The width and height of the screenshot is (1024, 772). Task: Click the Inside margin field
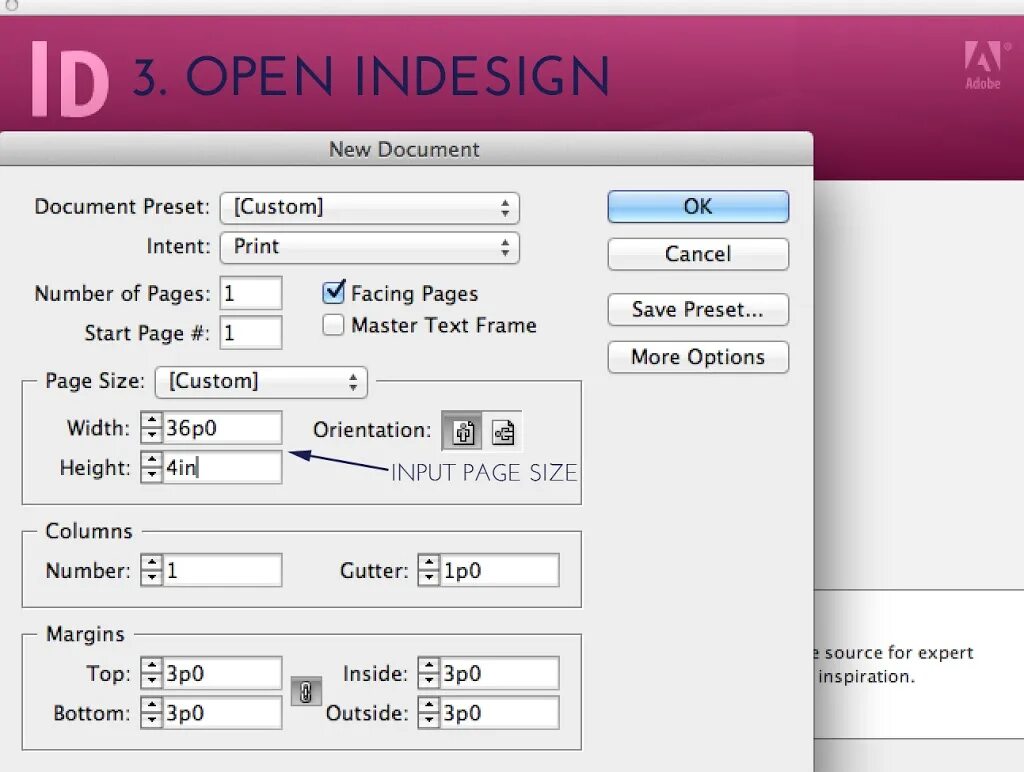pos(500,673)
